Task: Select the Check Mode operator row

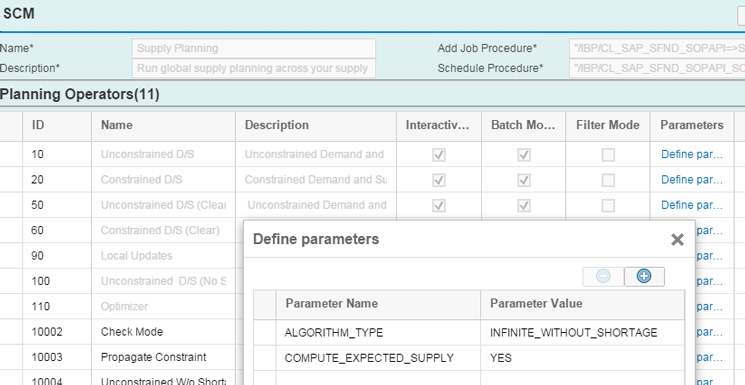Action: pyautogui.click(x=122, y=332)
